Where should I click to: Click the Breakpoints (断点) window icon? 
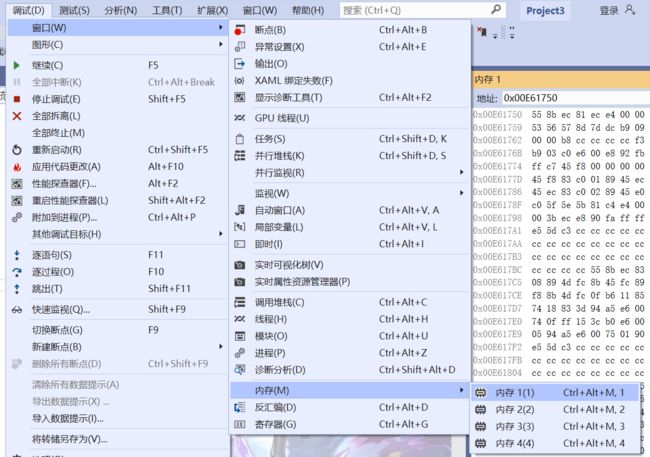239,30
